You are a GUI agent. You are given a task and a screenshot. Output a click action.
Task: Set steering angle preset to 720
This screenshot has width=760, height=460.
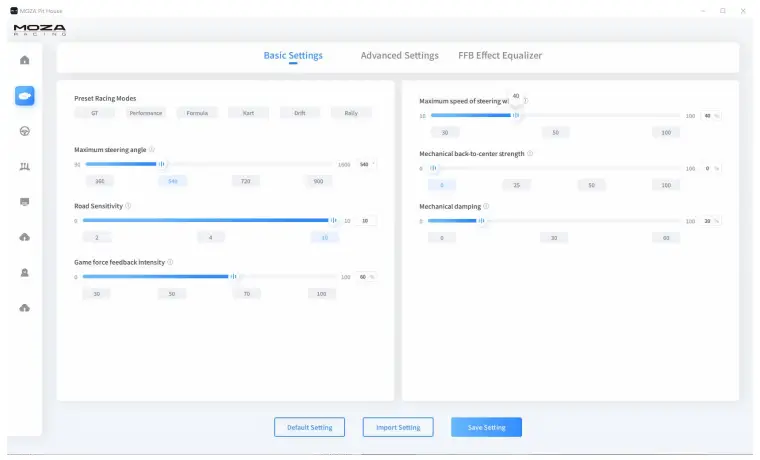[246, 181]
